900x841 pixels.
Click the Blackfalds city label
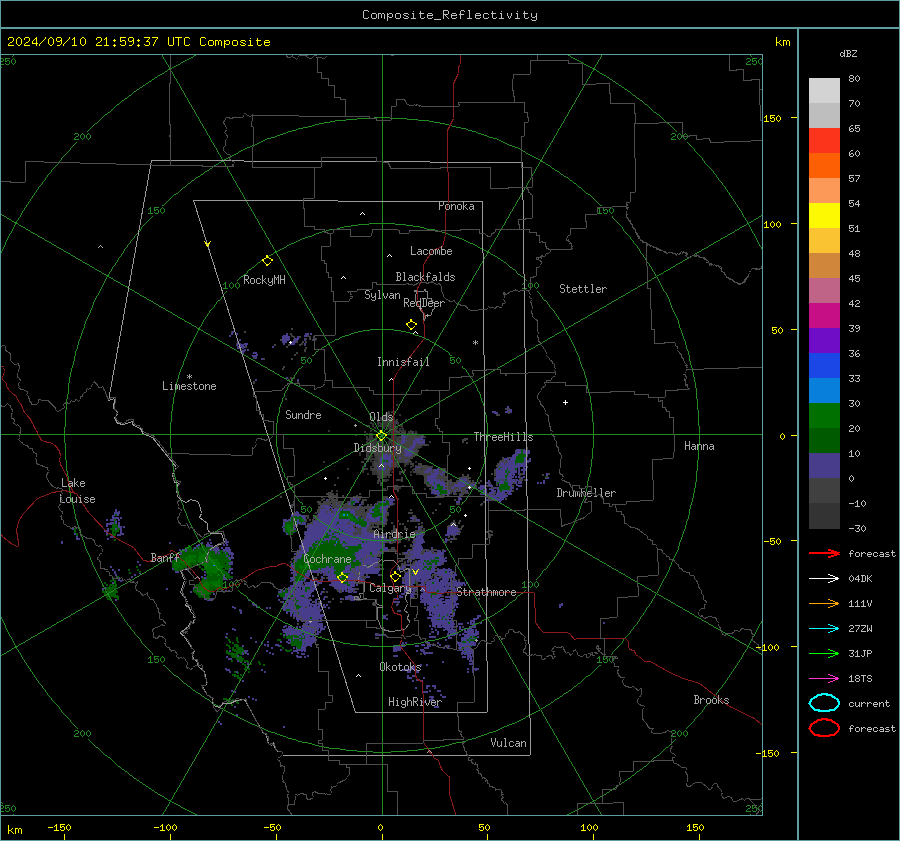pos(425,277)
